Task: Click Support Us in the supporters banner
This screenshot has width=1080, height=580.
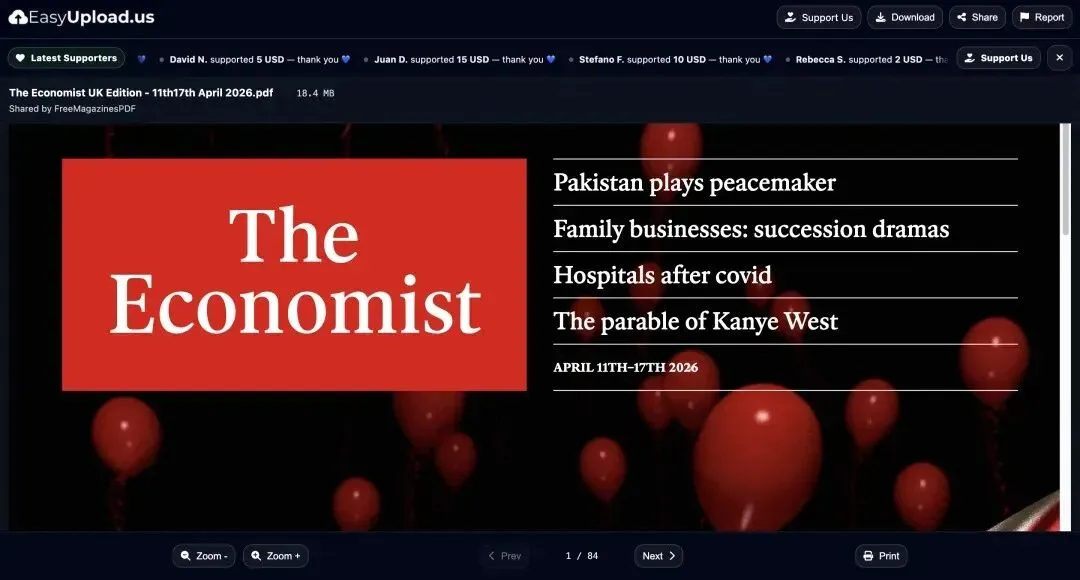Action: pos(998,58)
